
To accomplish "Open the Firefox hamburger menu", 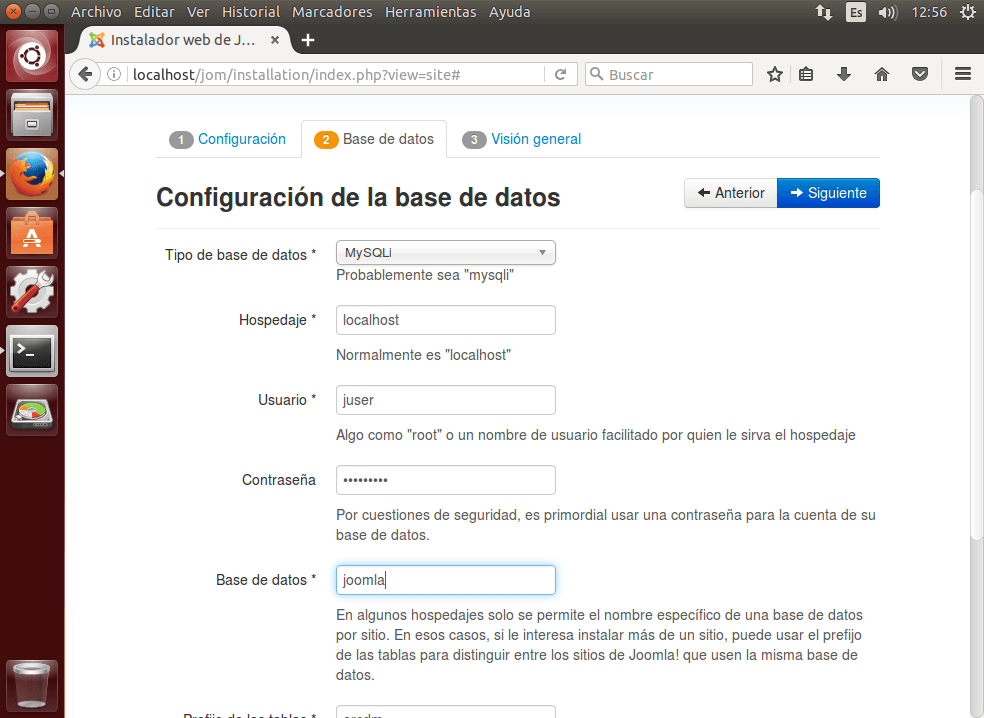I will [963, 75].
